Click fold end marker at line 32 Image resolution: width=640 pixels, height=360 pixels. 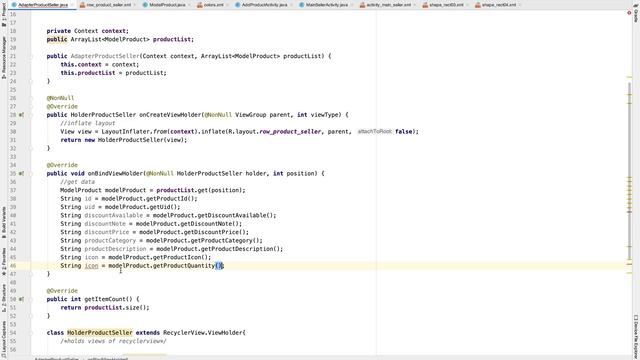[x=31, y=148]
